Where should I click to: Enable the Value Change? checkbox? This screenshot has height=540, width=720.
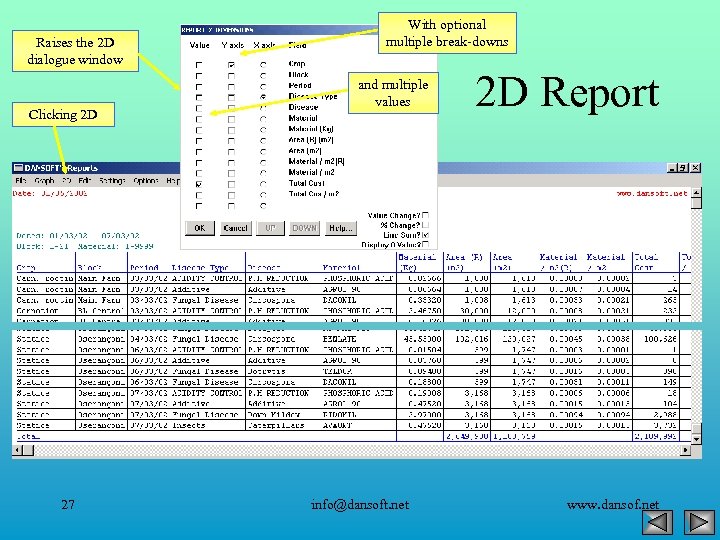426,215
